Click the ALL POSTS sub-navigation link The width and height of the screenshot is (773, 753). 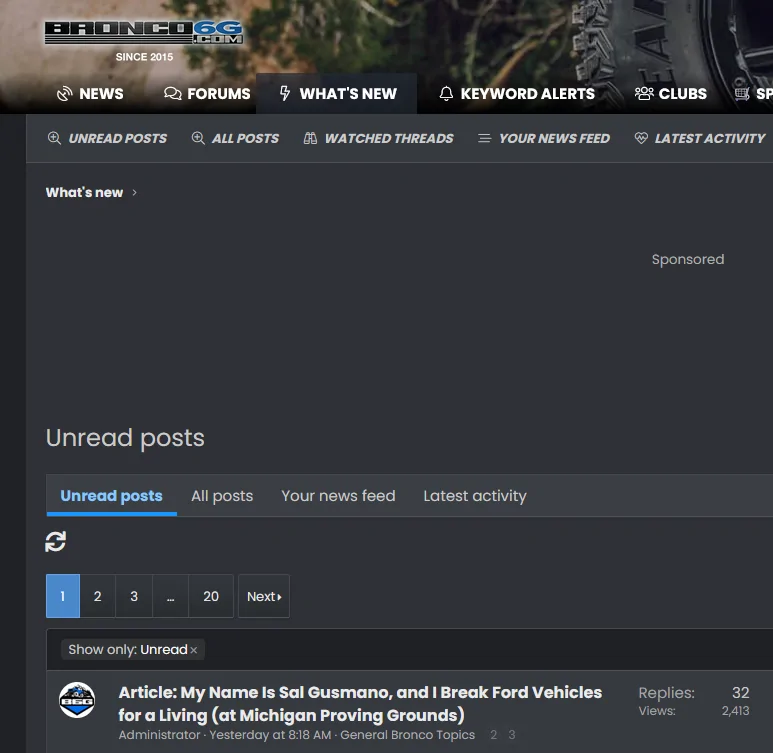pos(235,139)
